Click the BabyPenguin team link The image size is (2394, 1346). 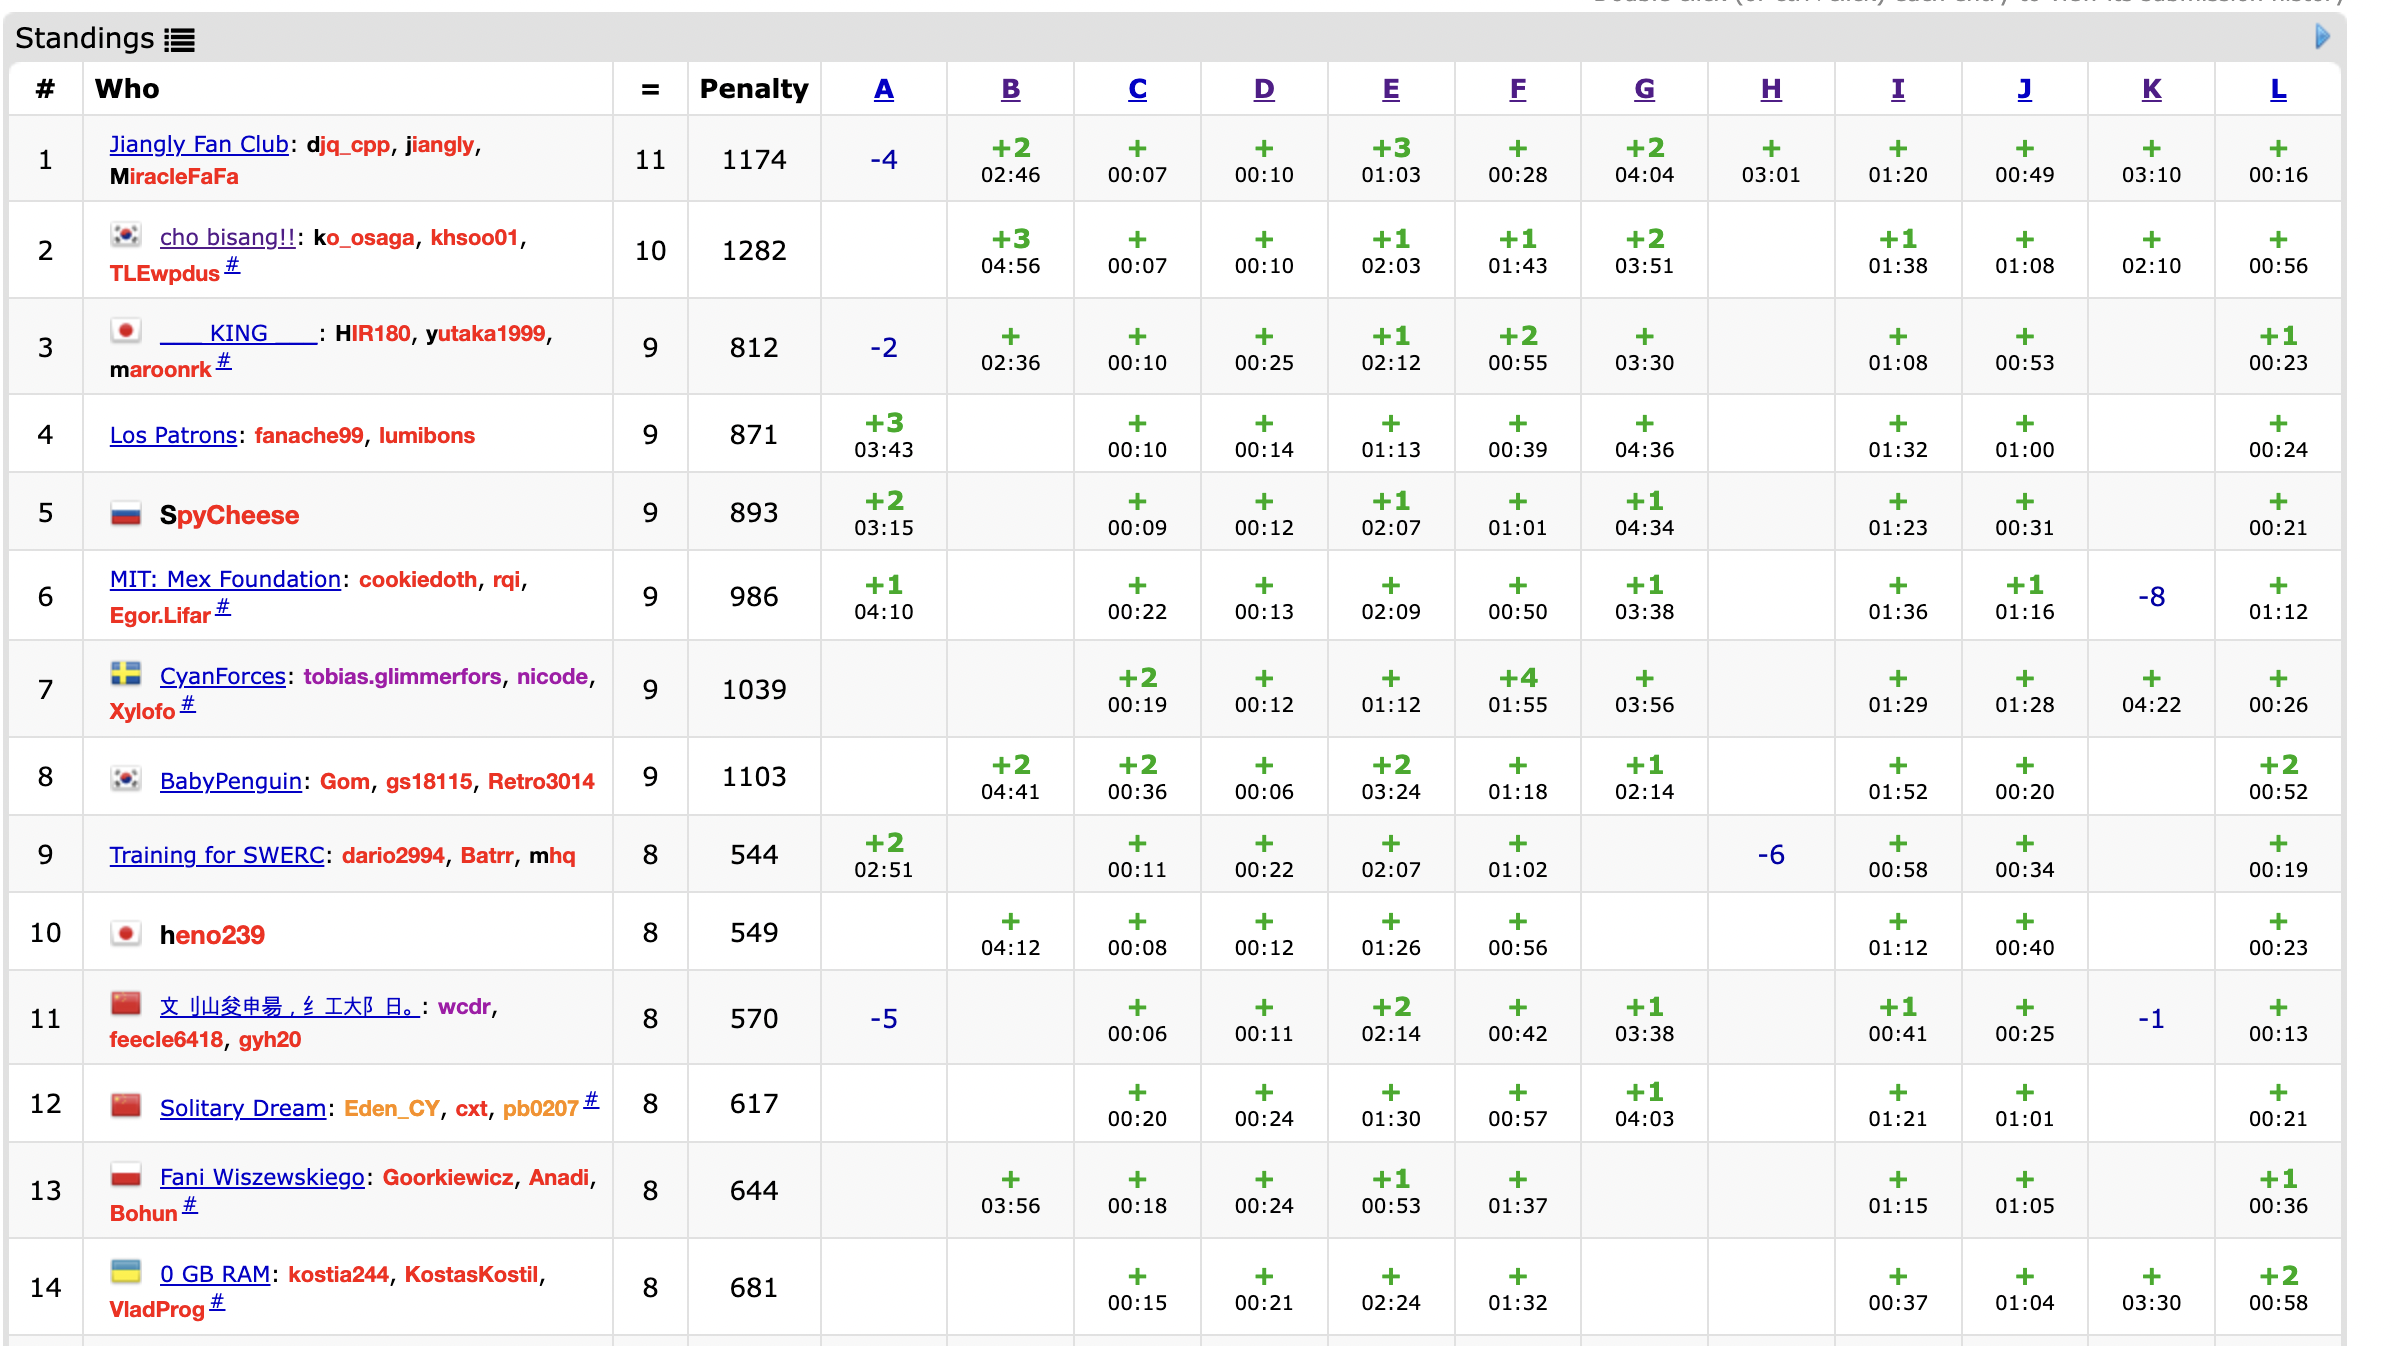(x=231, y=782)
